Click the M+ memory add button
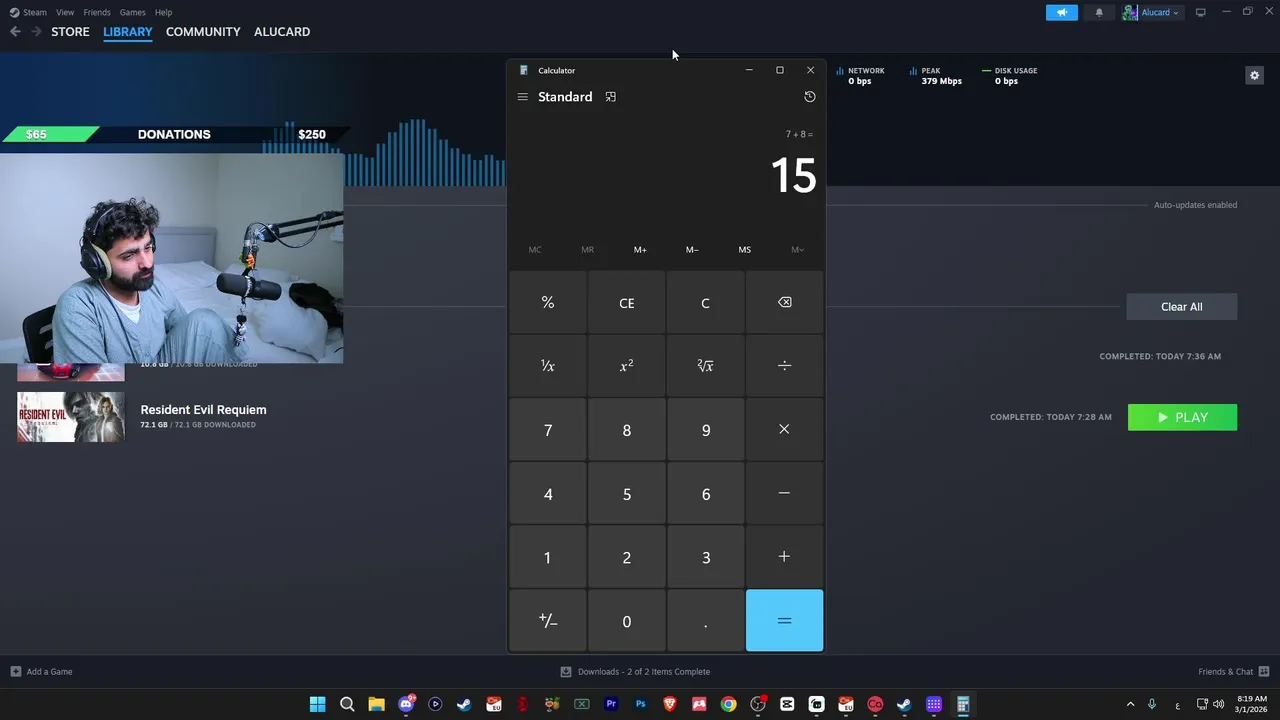1280x720 pixels. (x=640, y=250)
